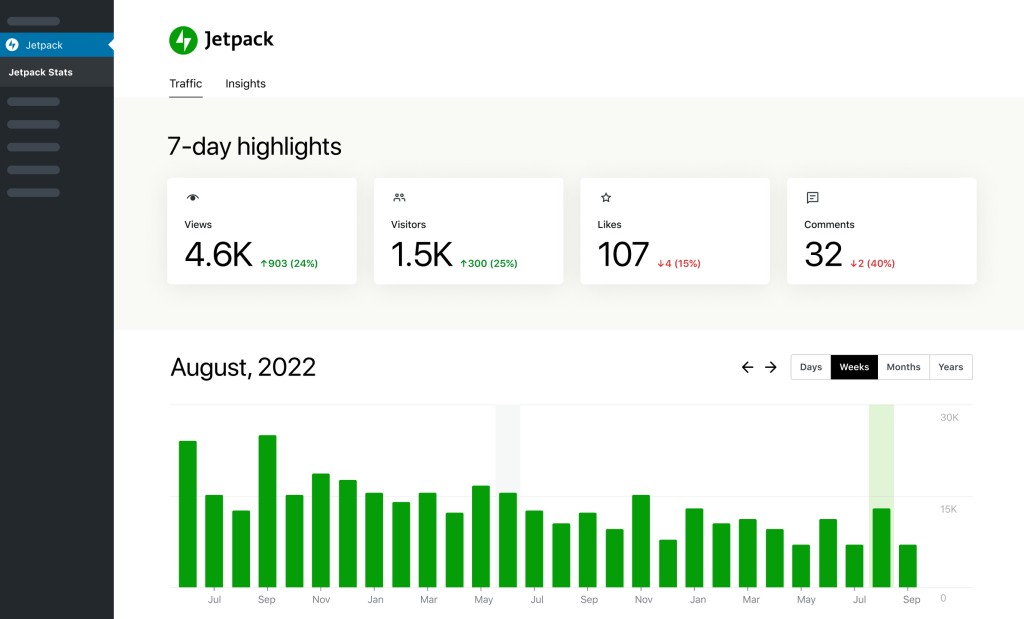This screenshot has height=619, width=1024.
Task: Click the Jetpack icon in the sidebar
Action: (12, 45)
